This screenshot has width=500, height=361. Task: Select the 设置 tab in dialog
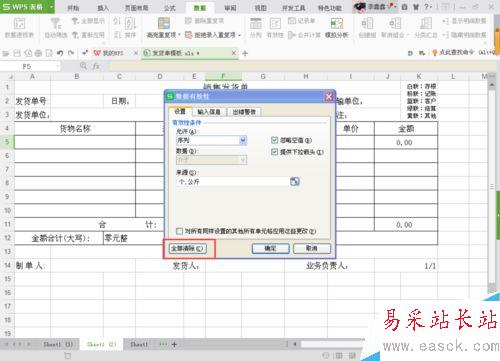tap(180, 112)
